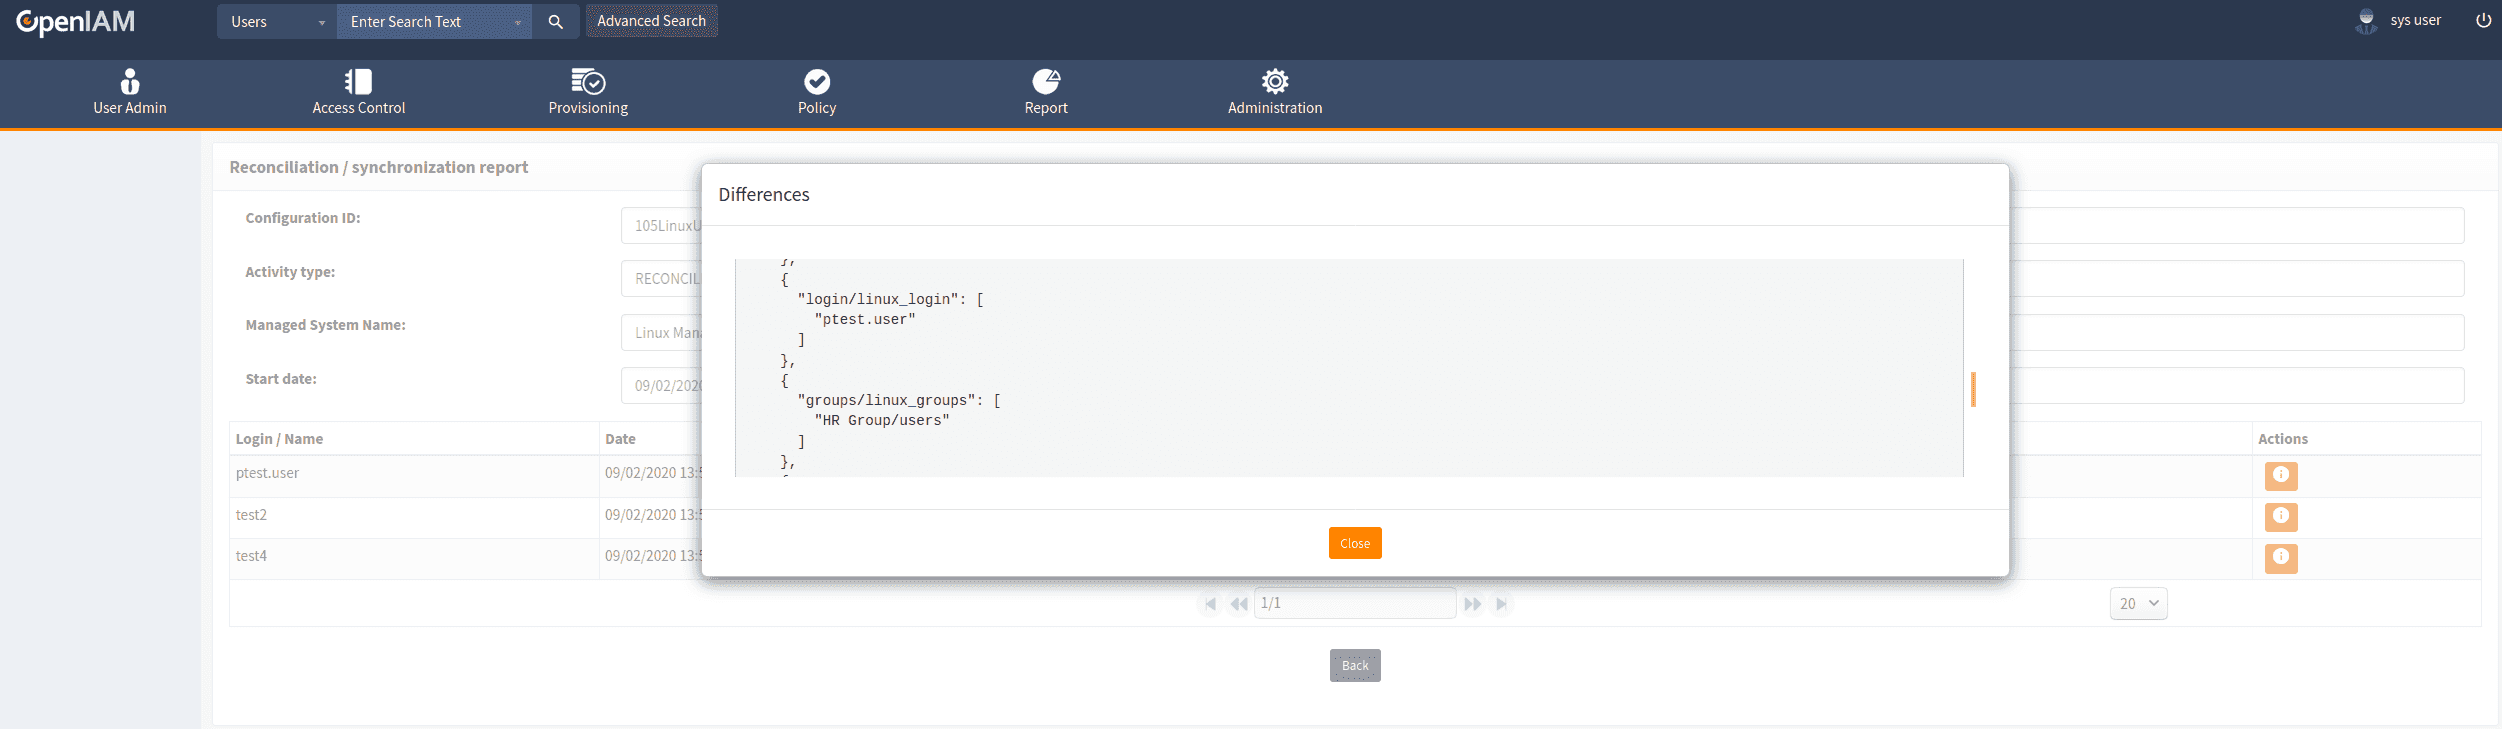Open info details for test2 row

[2280, 516]
